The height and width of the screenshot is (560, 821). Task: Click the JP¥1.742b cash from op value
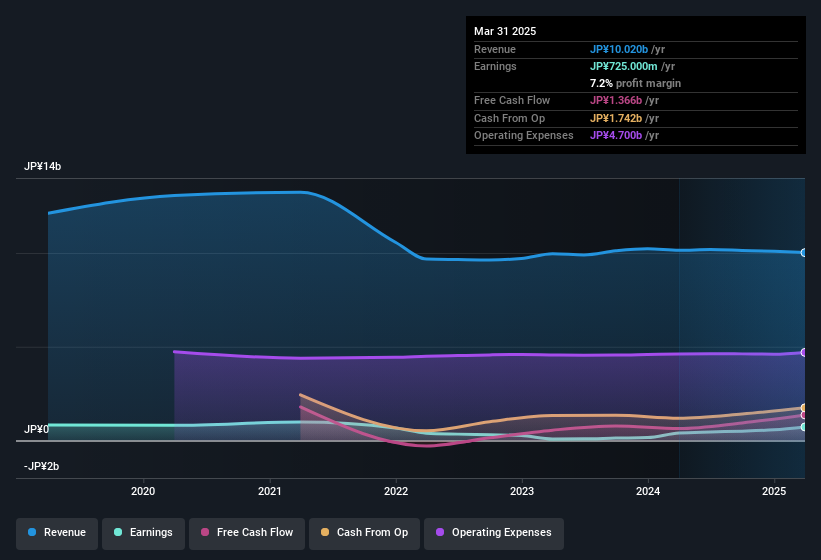pyautogui.click(x=616, y=118)
